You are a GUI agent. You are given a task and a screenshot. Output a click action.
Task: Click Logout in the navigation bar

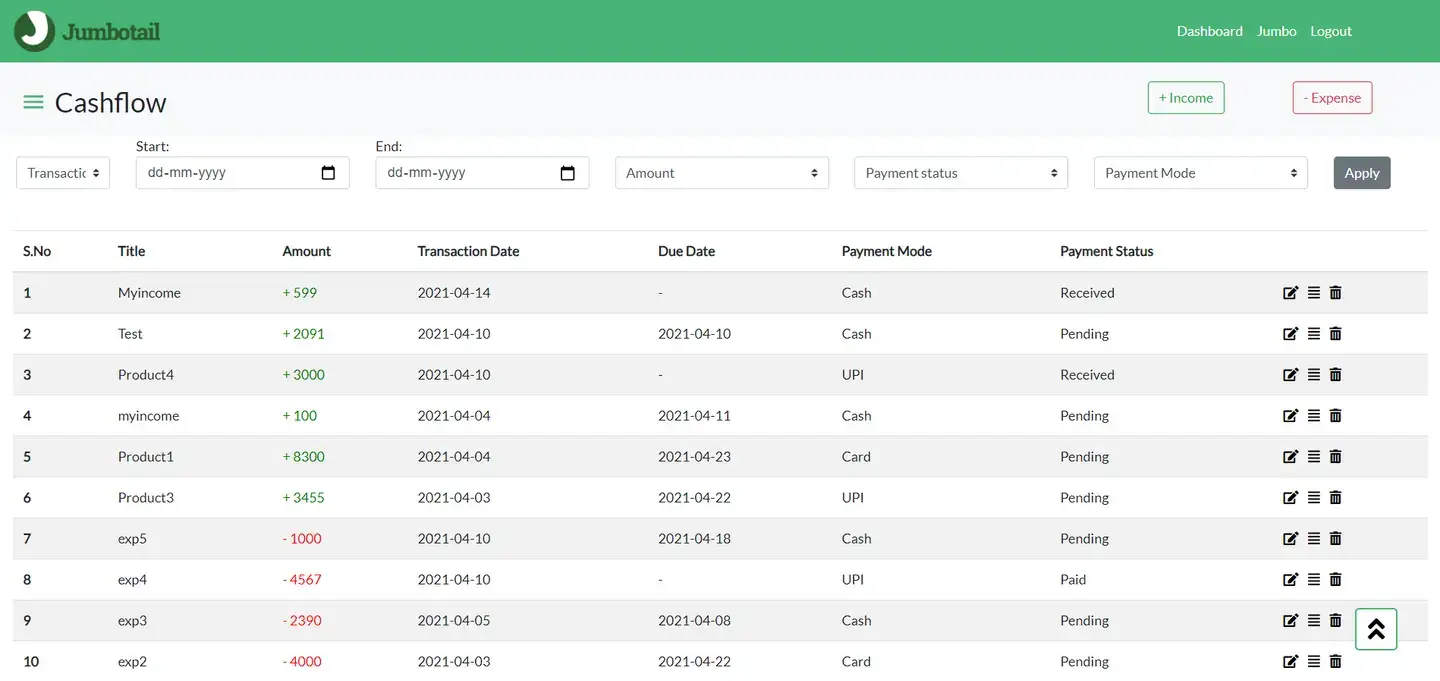tap(1330, 31)
